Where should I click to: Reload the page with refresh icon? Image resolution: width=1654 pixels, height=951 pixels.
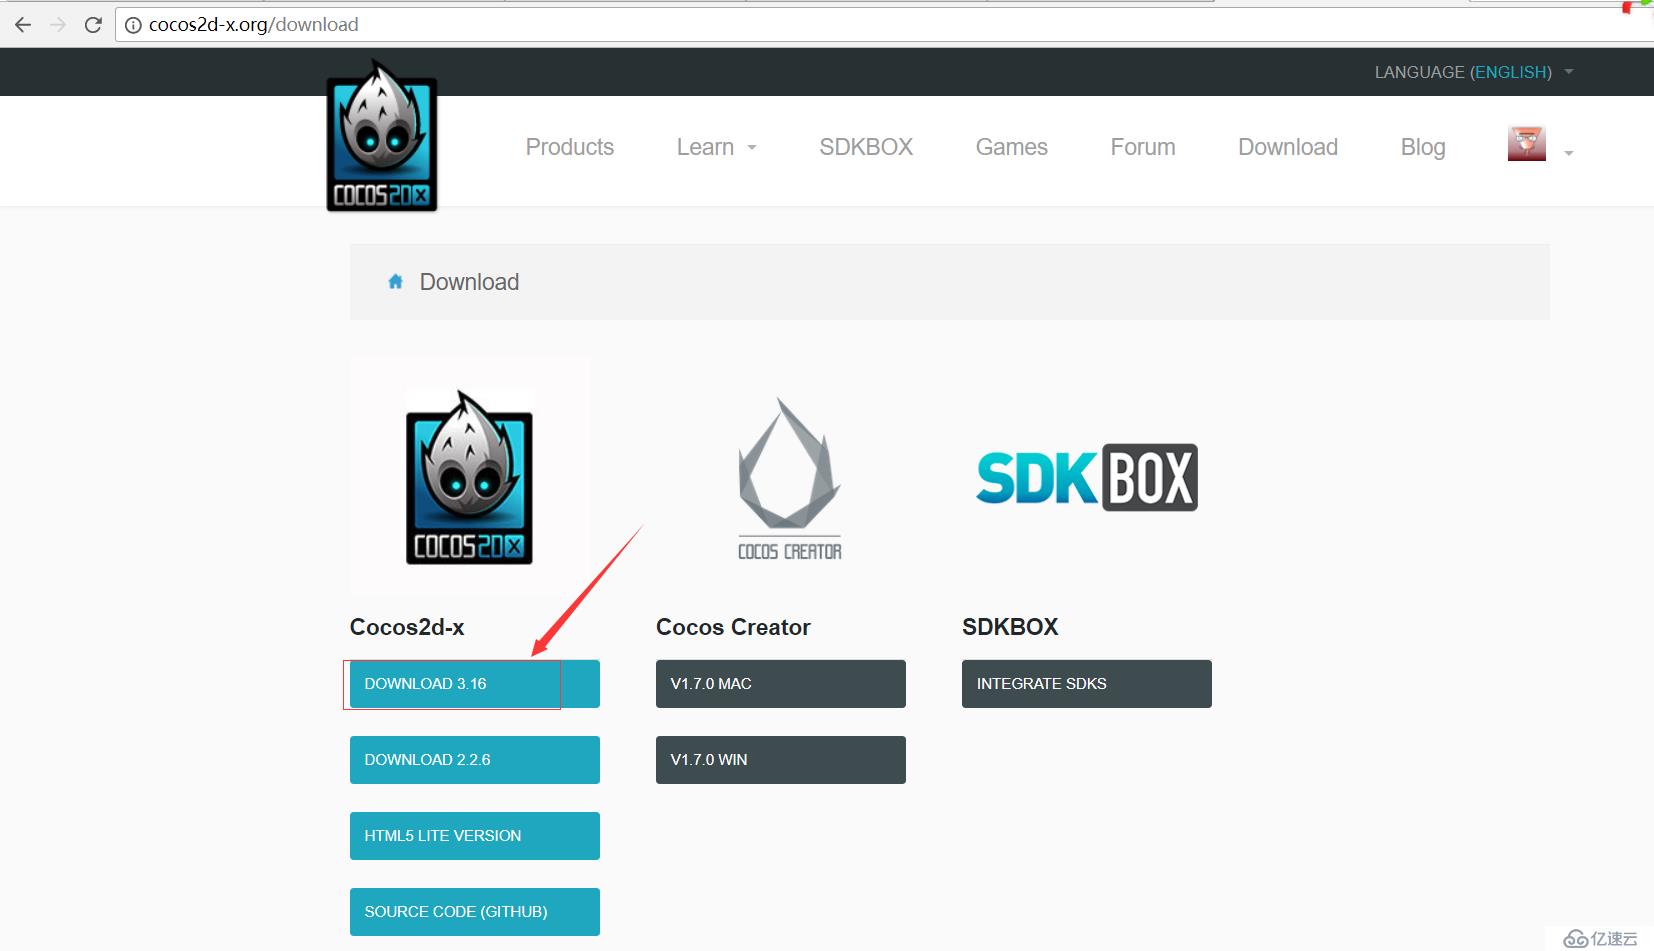pos(93,25)
